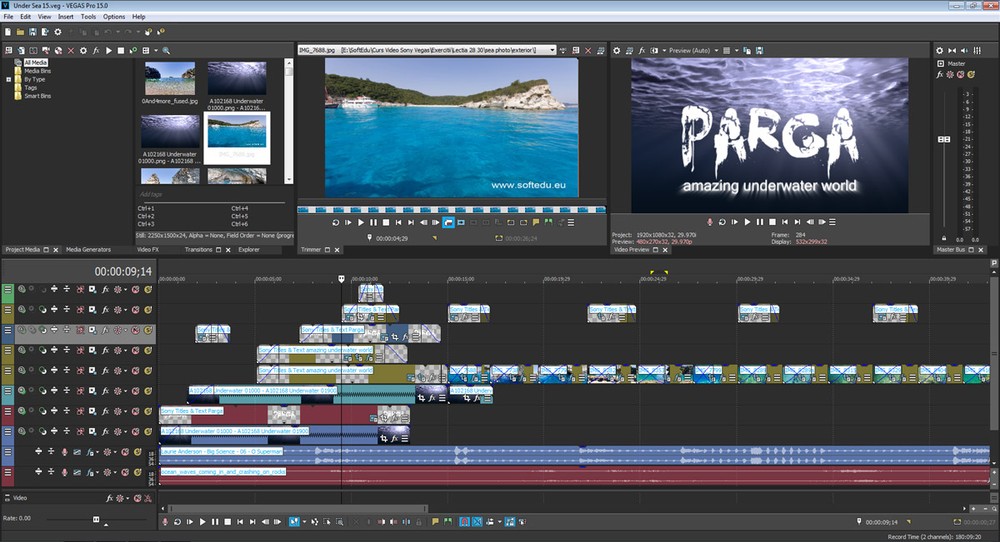Open Media FX in the Project Media toolbar
1000x542 pixels.
click(x=96, y=50)
